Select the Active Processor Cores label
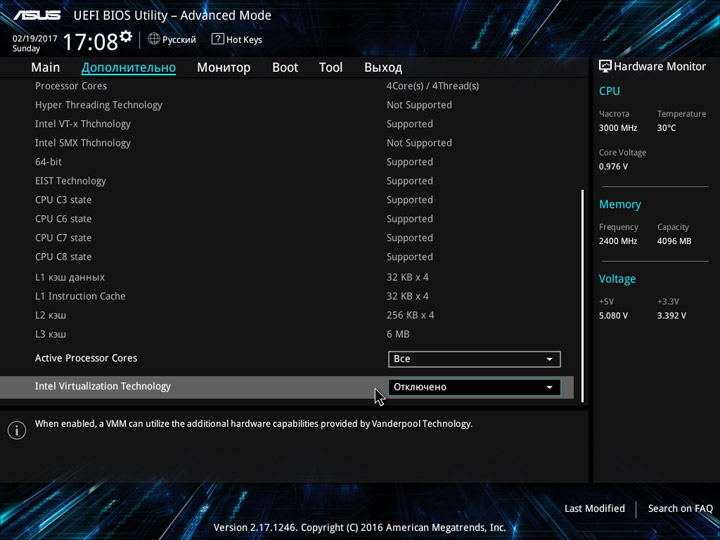720x540 pixels. click(86, 358)
